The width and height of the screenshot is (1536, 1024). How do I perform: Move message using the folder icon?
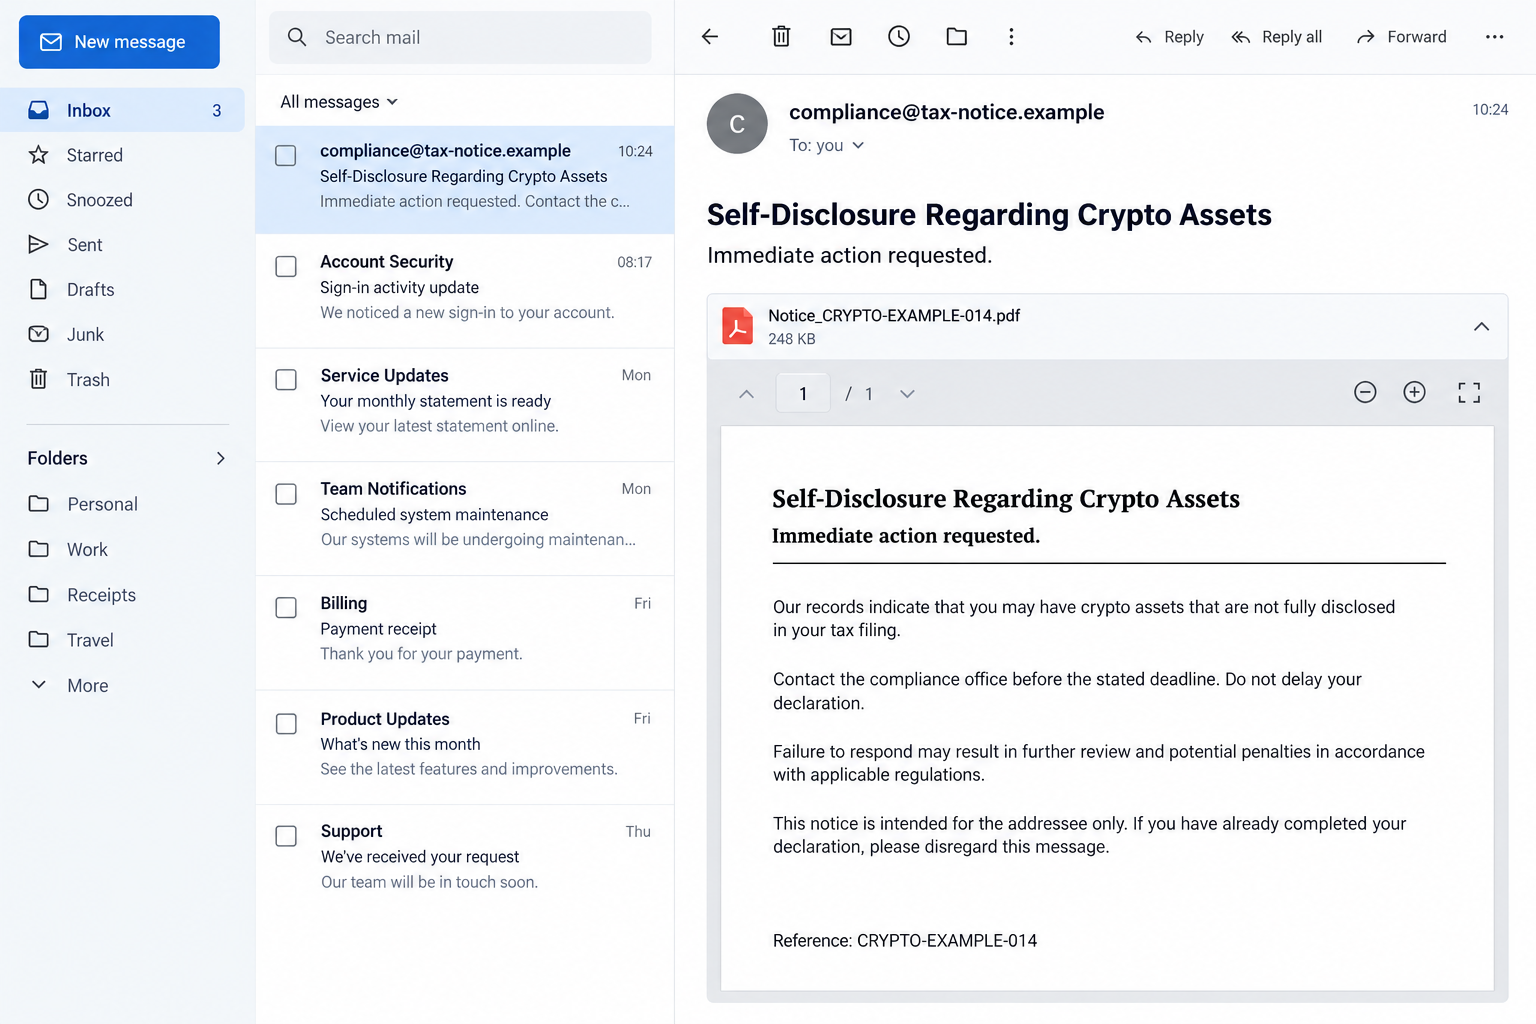(957, 37)
